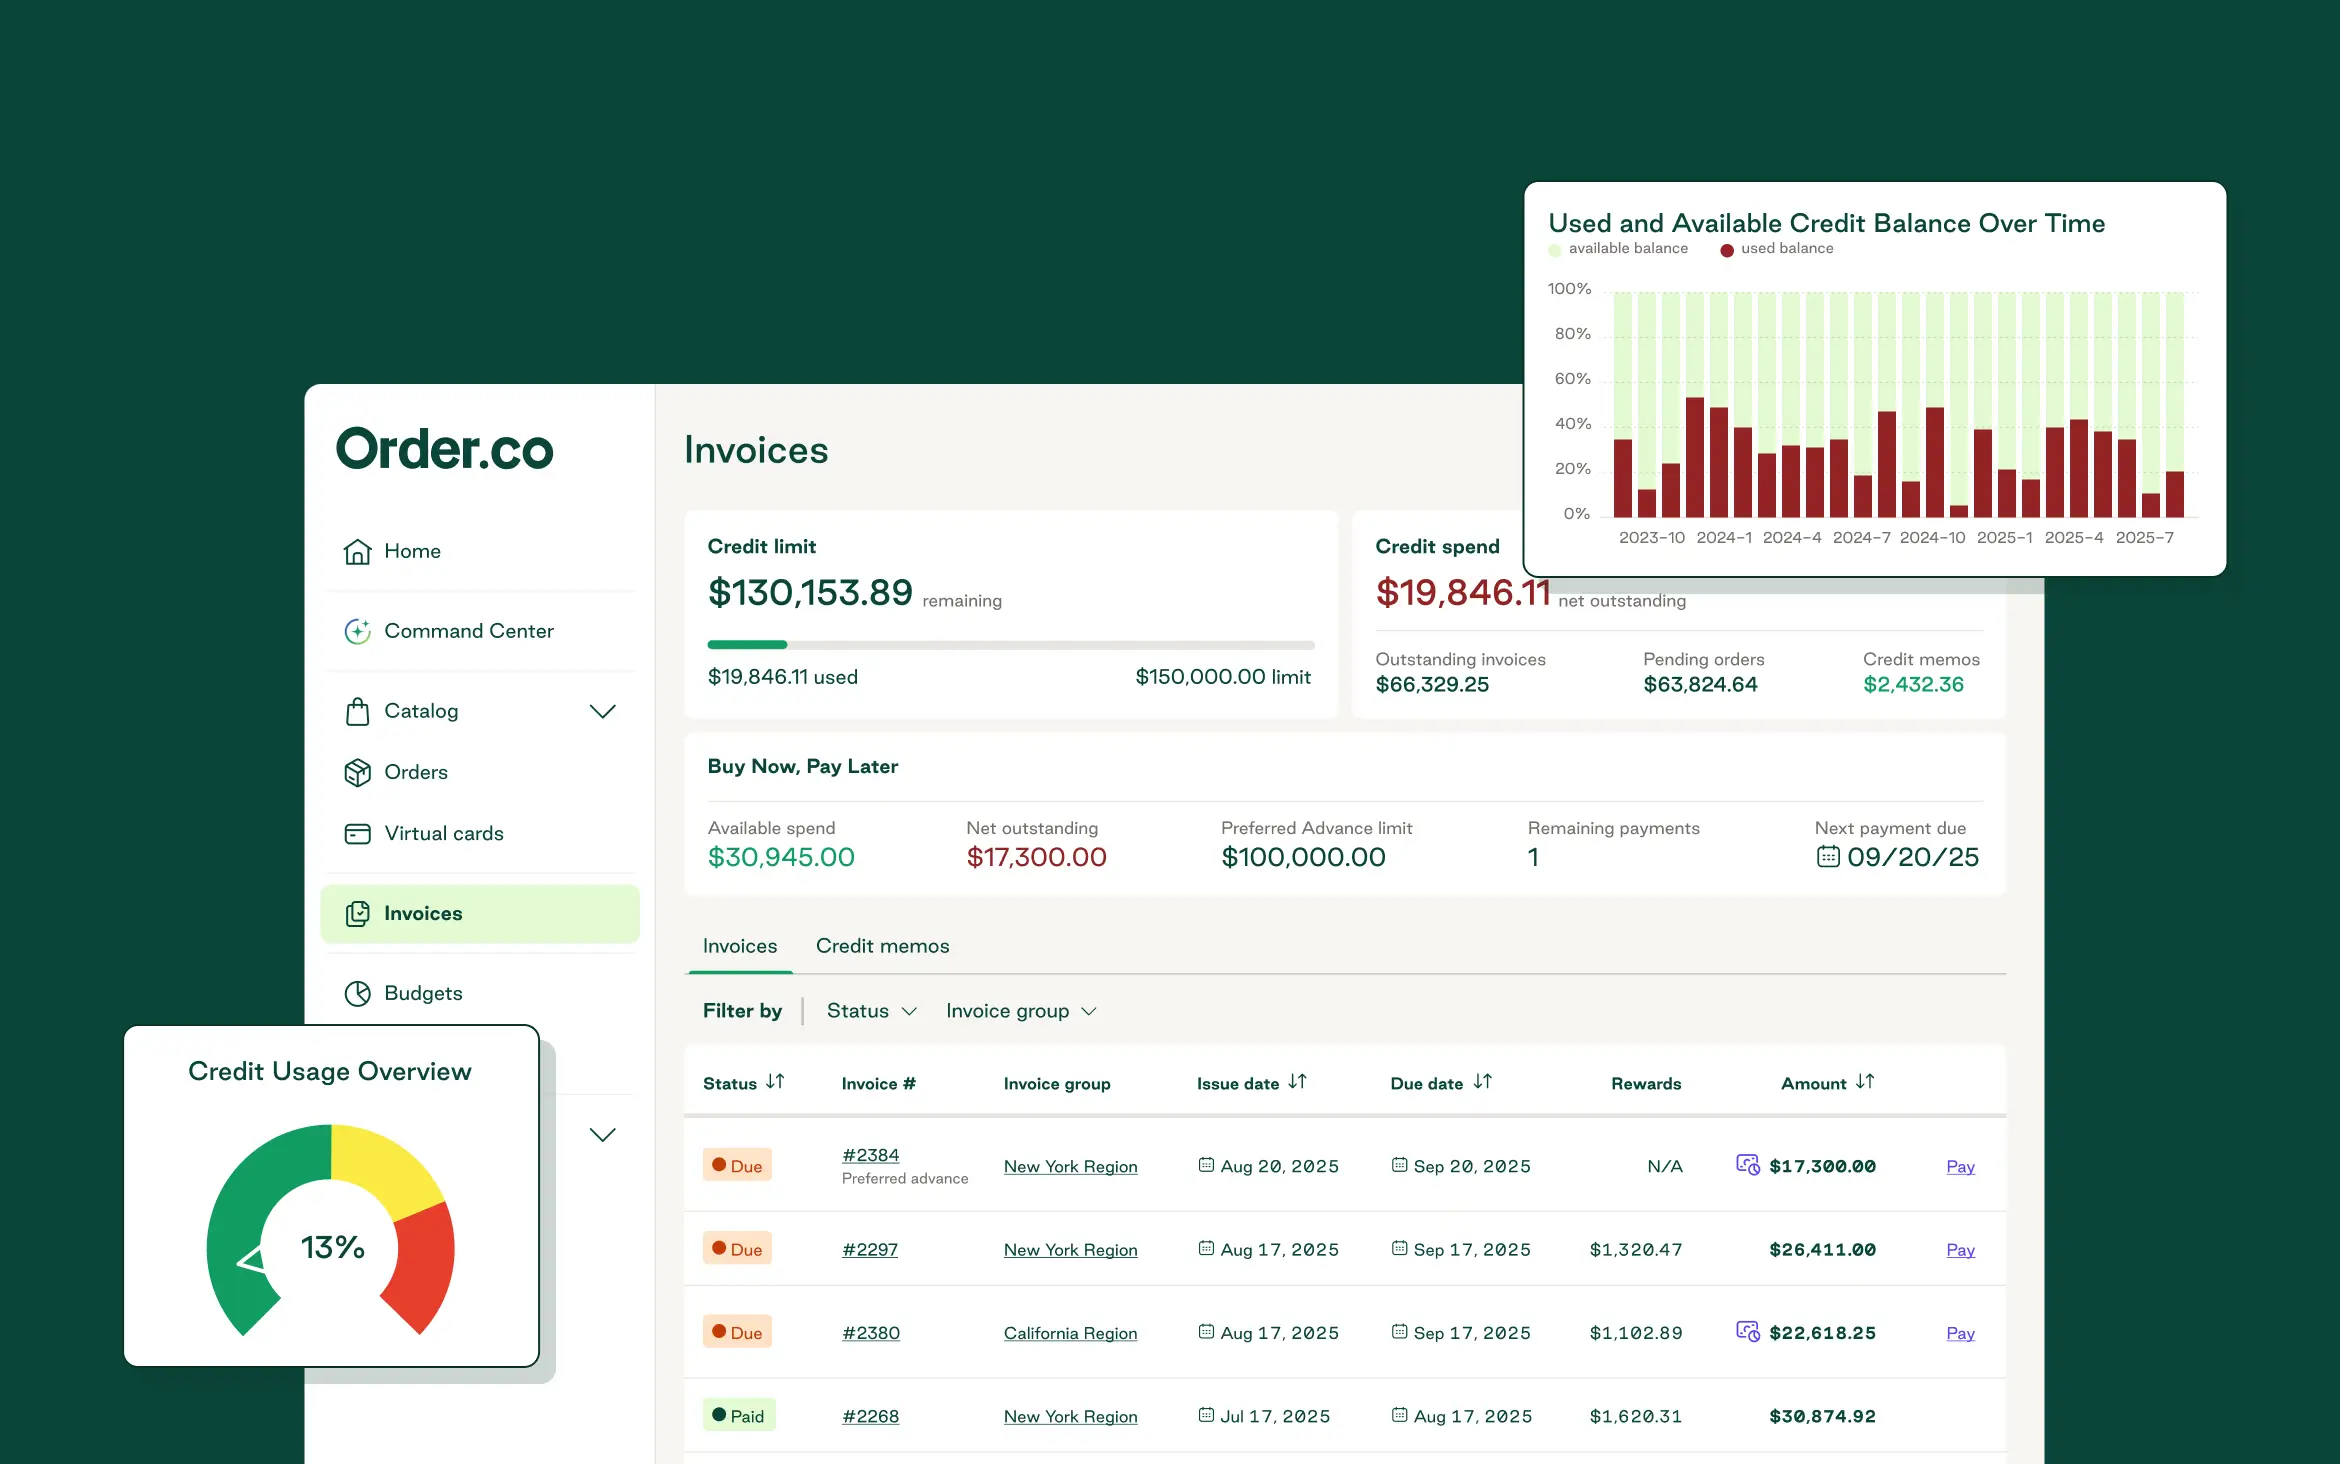Click the Command Center sparkle icon
The width and height of the screenshot is (2340, 1464).
pyautogui.click(x=357, y=631)
